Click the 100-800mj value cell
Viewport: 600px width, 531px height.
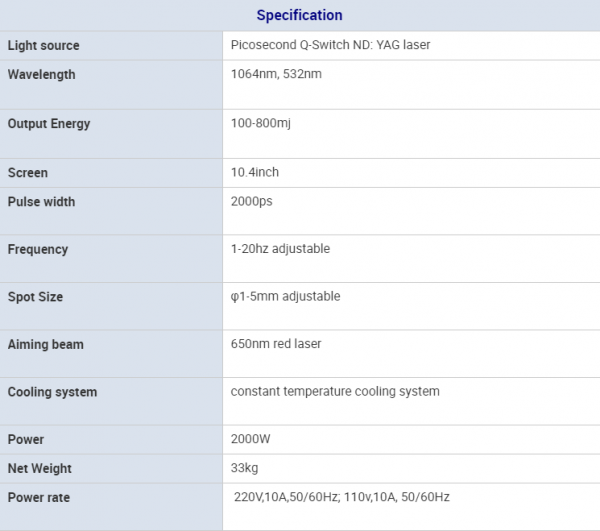[x=261, y=124]
